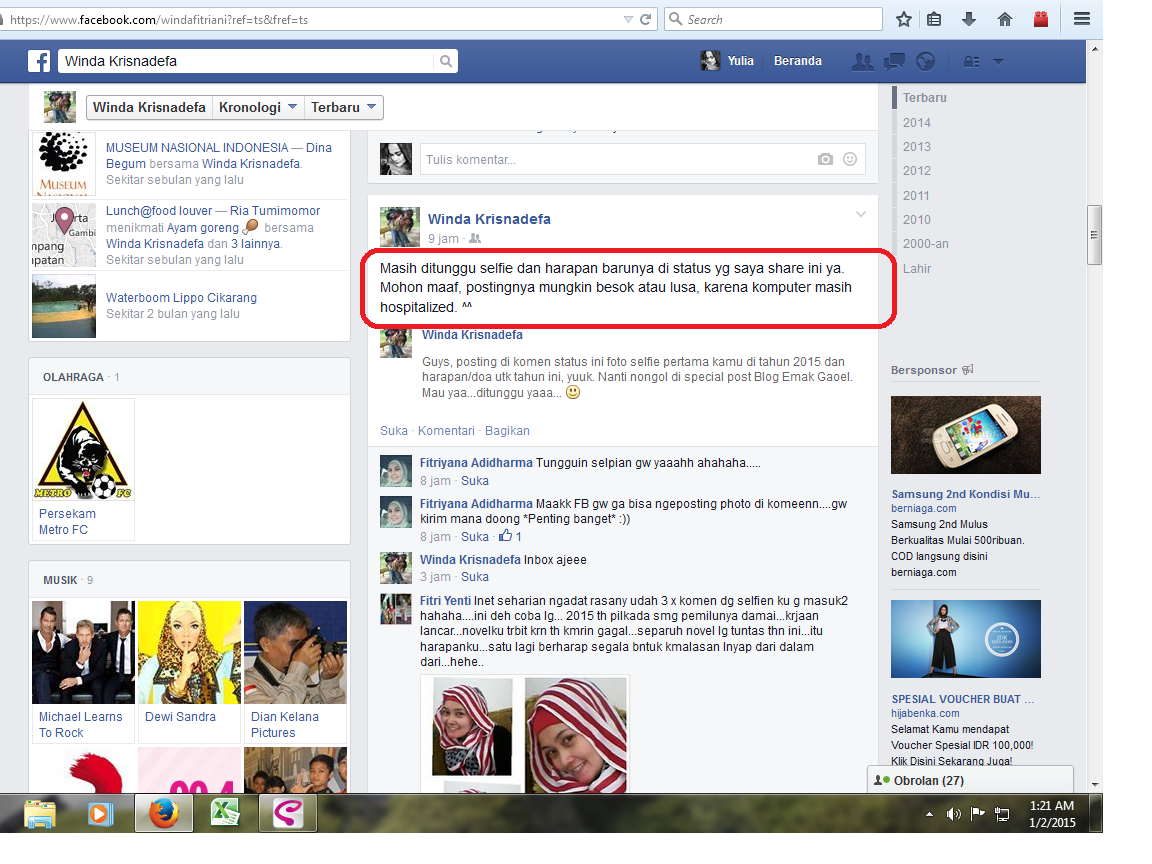The height and width of the screenshot is (864, 1152).
Task: Click camera icon in comment box
Action: 825,159
